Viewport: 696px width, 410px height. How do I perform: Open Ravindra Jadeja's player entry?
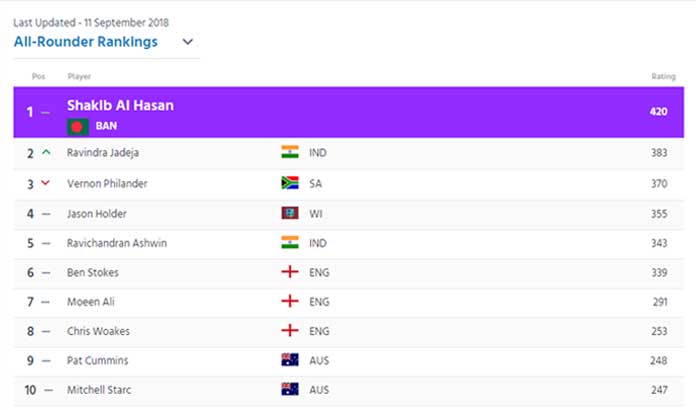(x=103, y=153)
